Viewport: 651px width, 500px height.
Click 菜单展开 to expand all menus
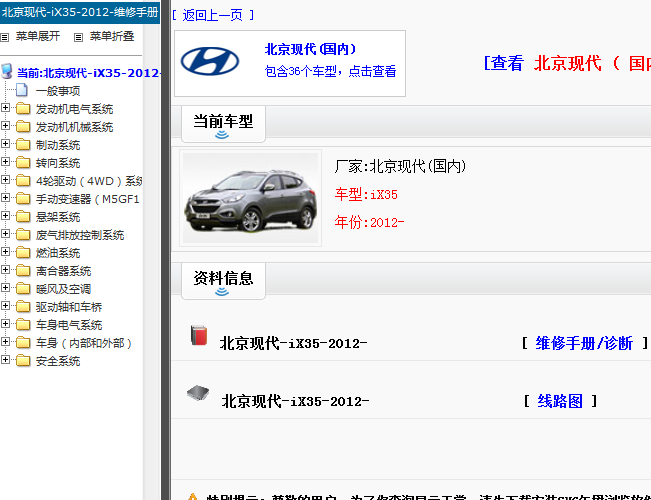[x=38, y=37]
